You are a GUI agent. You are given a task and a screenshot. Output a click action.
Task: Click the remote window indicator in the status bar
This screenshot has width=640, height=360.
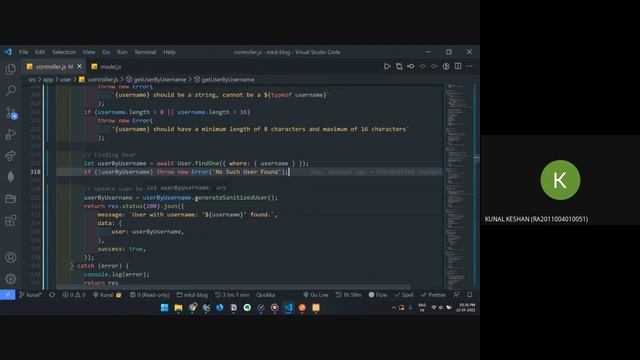click(7, 295)
